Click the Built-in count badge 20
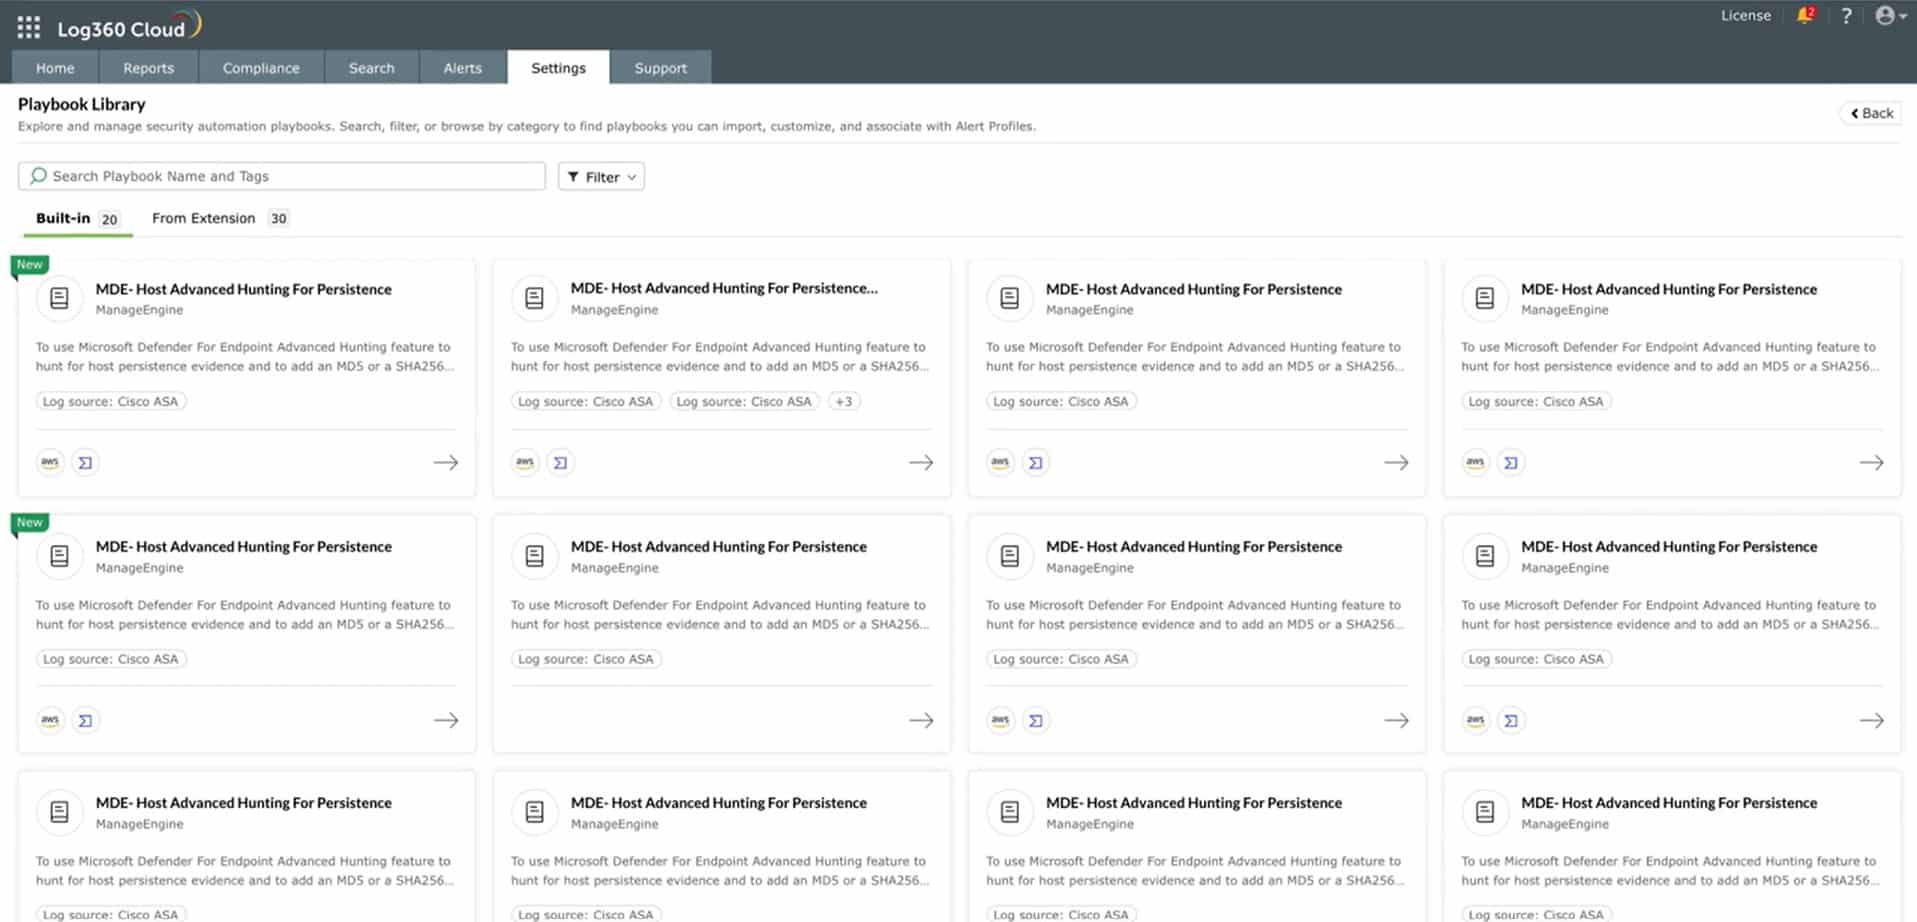 pyautogui.click(x=109, y=219)
